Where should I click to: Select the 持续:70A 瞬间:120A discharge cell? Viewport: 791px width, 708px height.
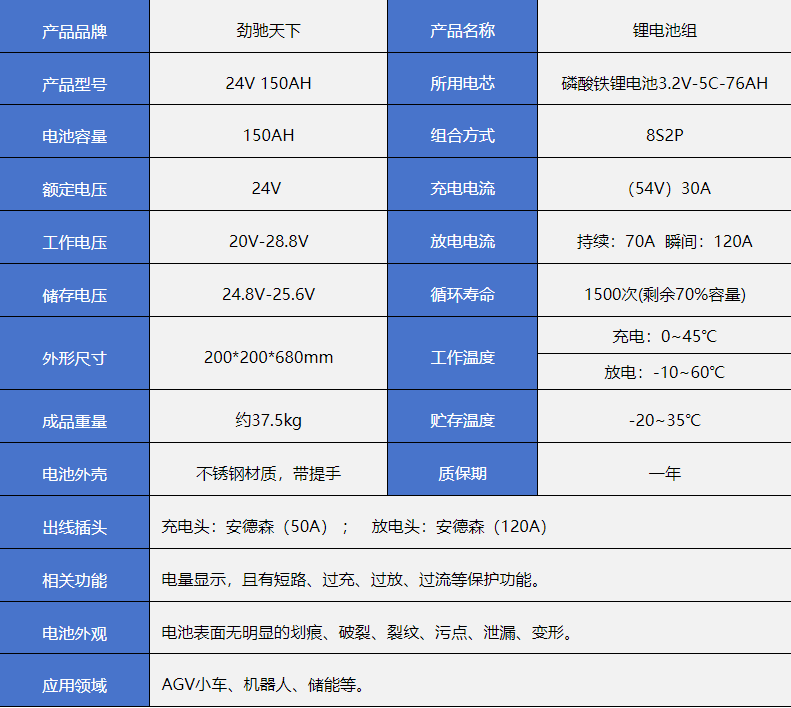(x=664, y=241)
